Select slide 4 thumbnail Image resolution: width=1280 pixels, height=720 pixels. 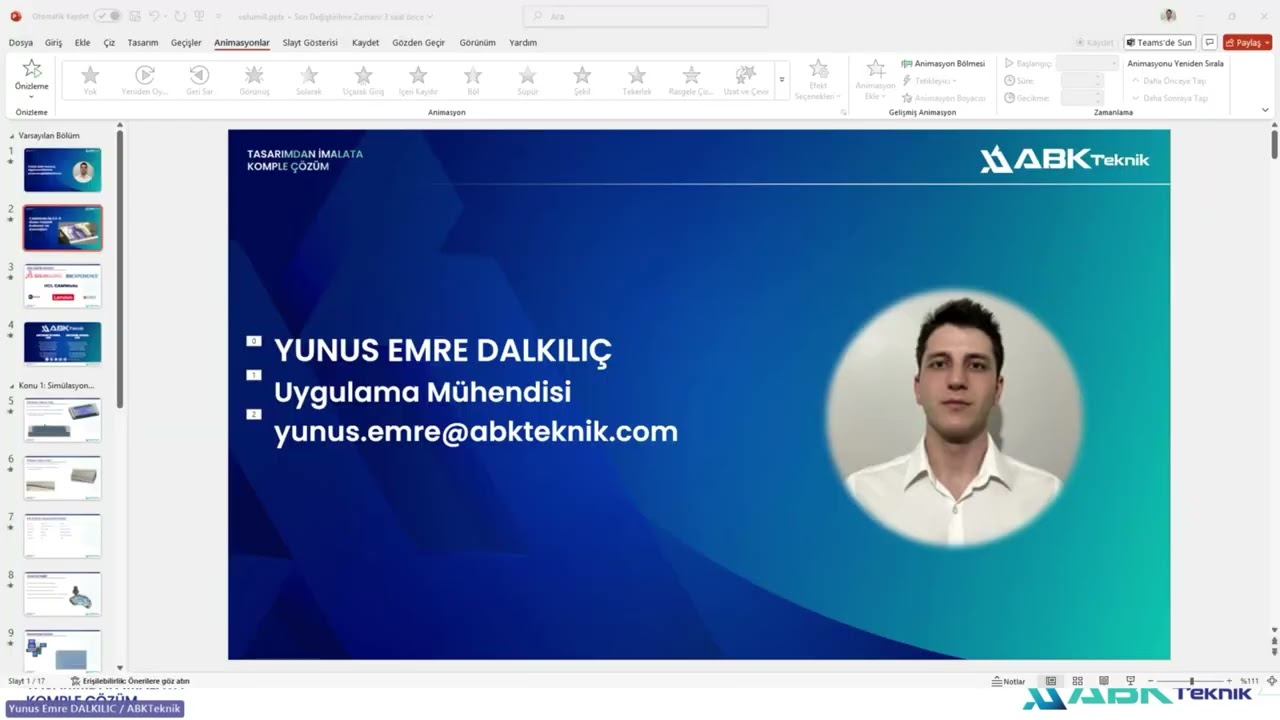[62, 344]
